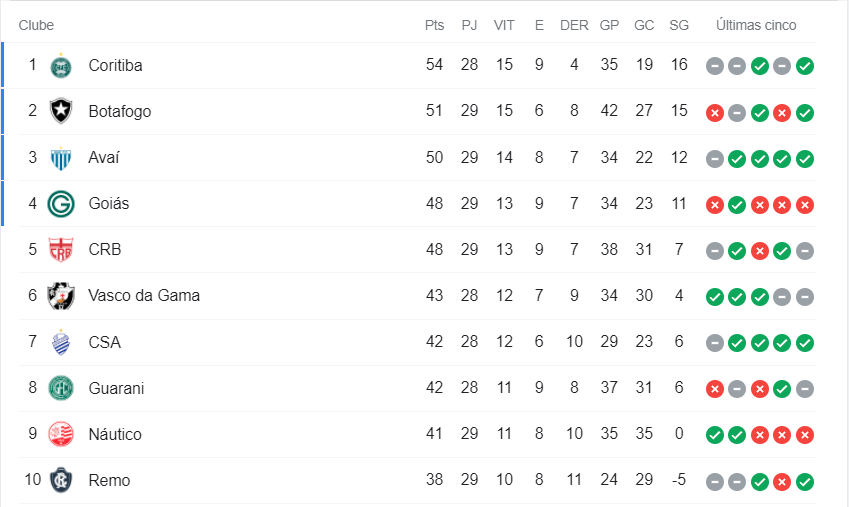This screenshot has height=507, width=849.
Task: Click Botafogo's first red loss result icon
Action: click(714, 112)
